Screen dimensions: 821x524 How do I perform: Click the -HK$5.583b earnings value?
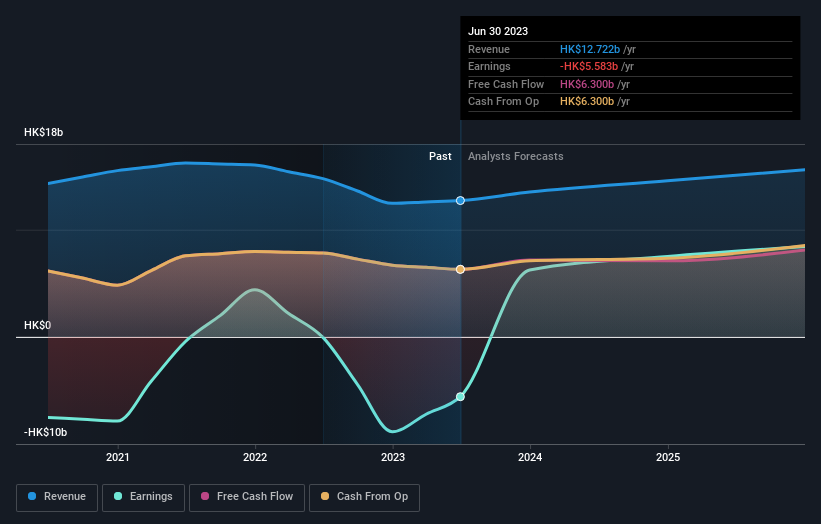tap(589, 66)
